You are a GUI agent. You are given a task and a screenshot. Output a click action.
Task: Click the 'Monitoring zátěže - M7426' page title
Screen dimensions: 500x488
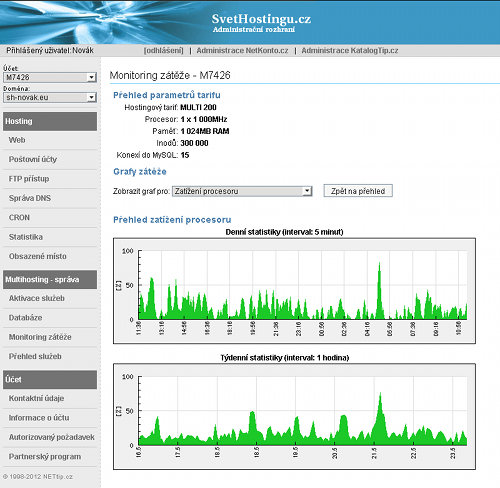170,75
